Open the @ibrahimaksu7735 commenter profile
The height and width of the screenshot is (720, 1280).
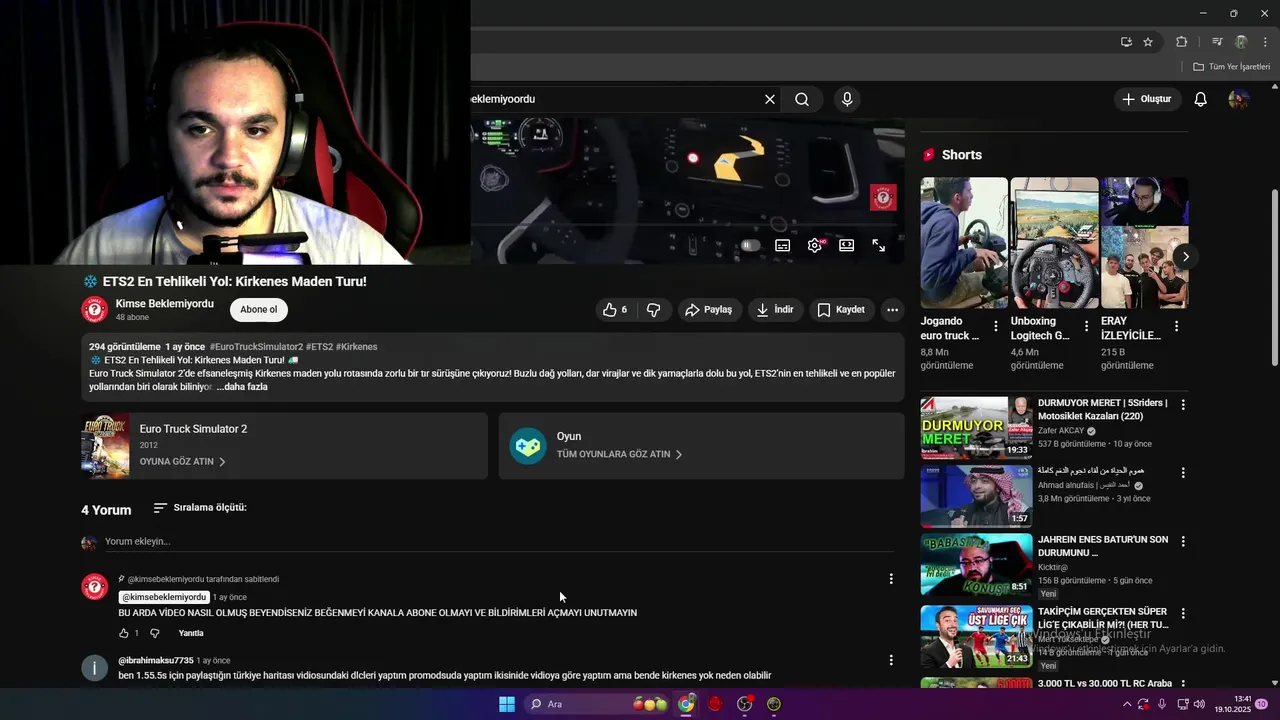click(156, 661)
